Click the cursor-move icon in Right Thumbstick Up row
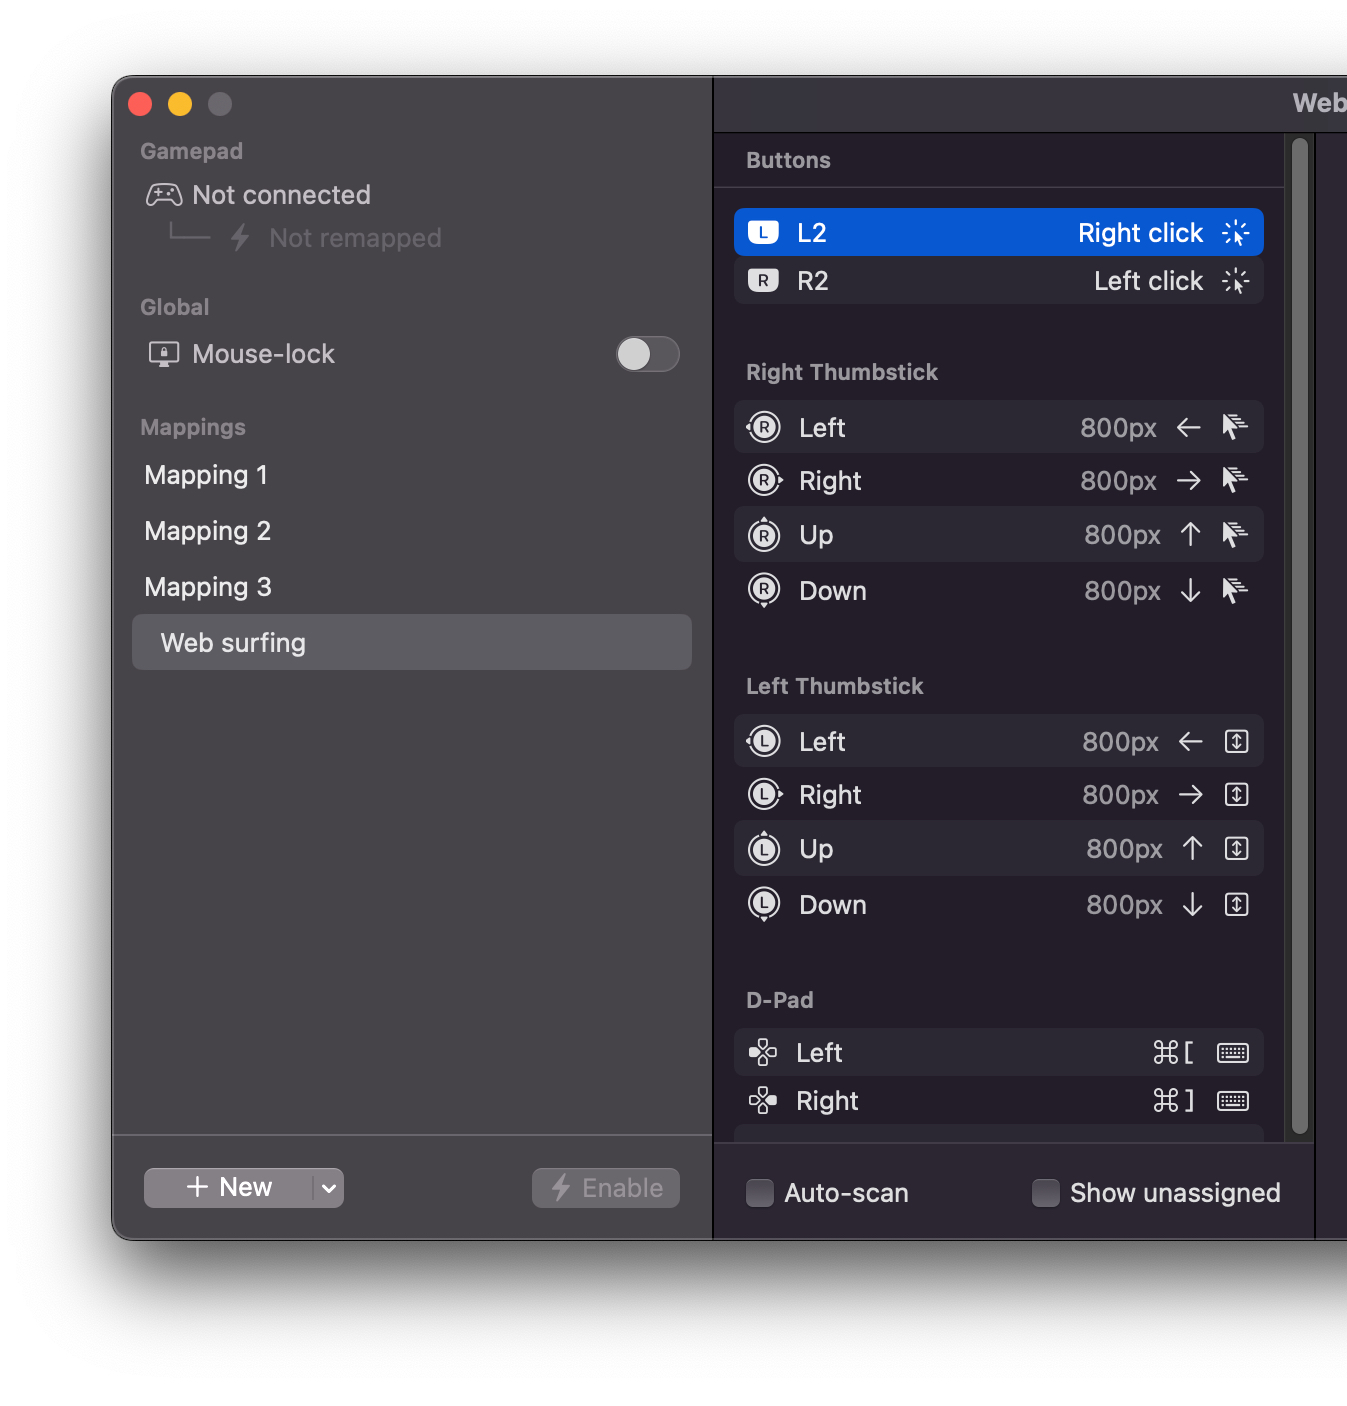The width and height of the screenshot is (1347, 1406). click(1235, 535)
